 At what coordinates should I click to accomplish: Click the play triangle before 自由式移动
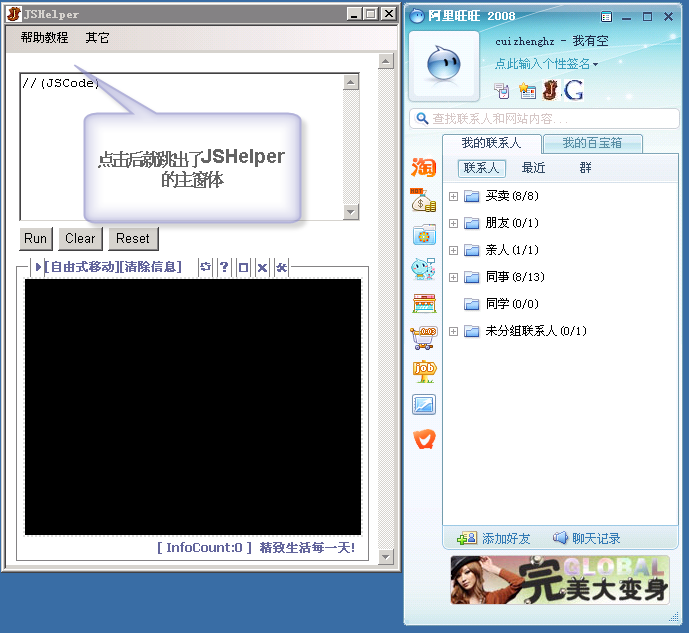38,267
